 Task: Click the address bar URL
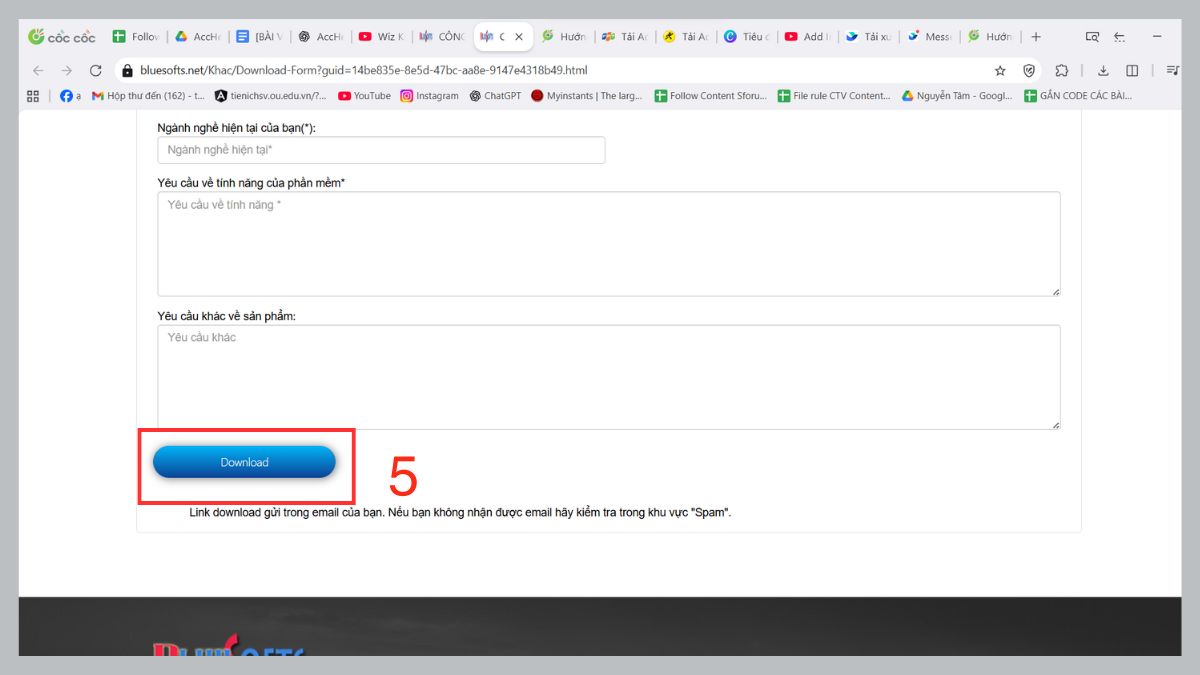tap(364, 71)
